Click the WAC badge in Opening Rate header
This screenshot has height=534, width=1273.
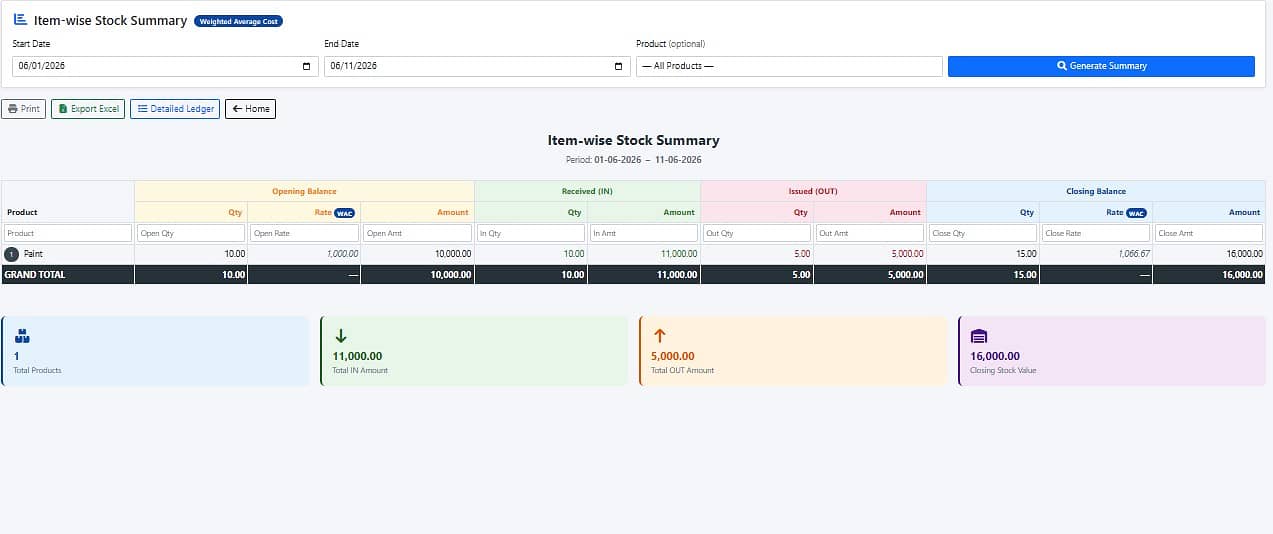(x=344, y=213)
